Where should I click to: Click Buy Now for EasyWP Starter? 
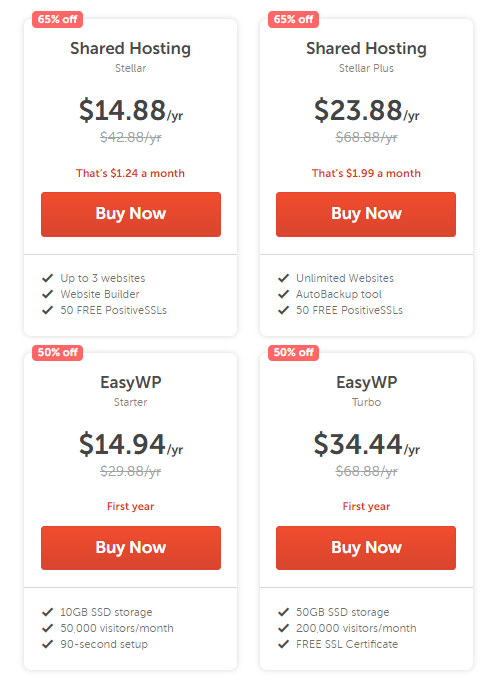click(x=131, y=548)
